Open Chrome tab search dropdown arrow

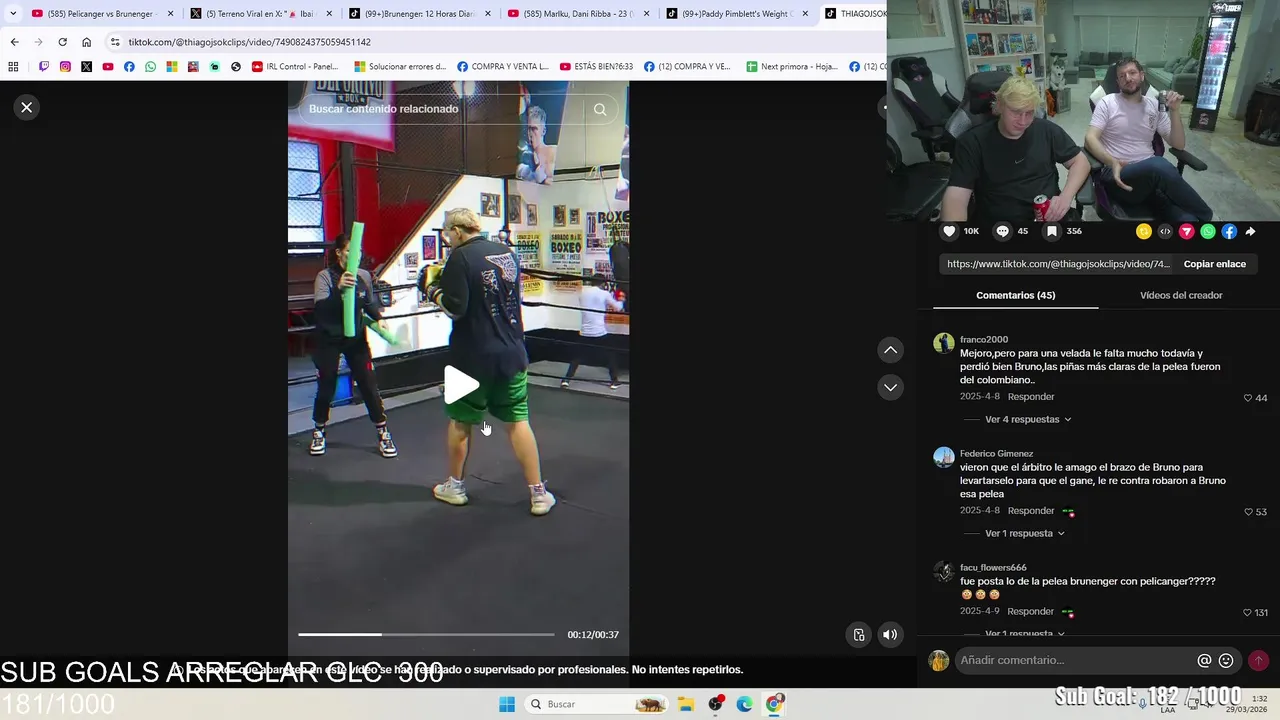[x=13, y=14]
